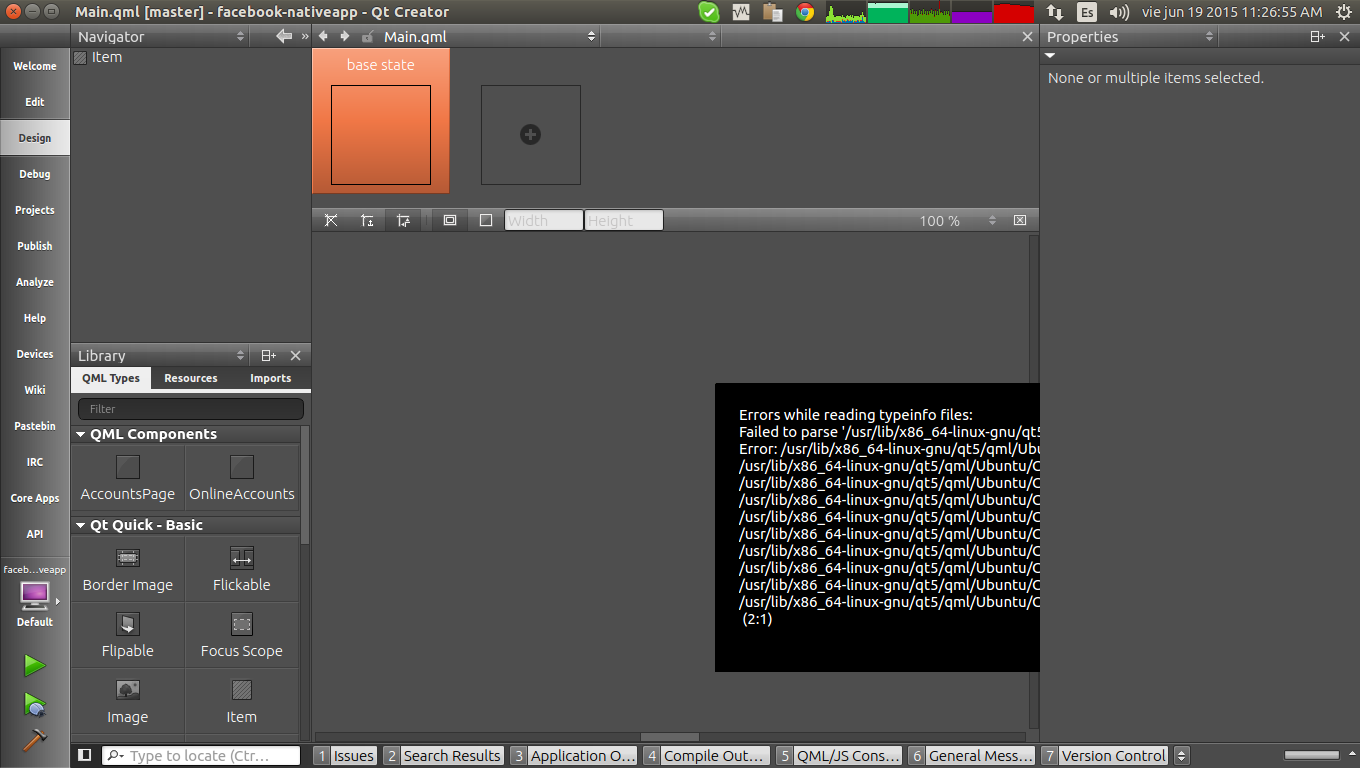Open the Issues output pane
The image size is (1360, 768).
345,756
